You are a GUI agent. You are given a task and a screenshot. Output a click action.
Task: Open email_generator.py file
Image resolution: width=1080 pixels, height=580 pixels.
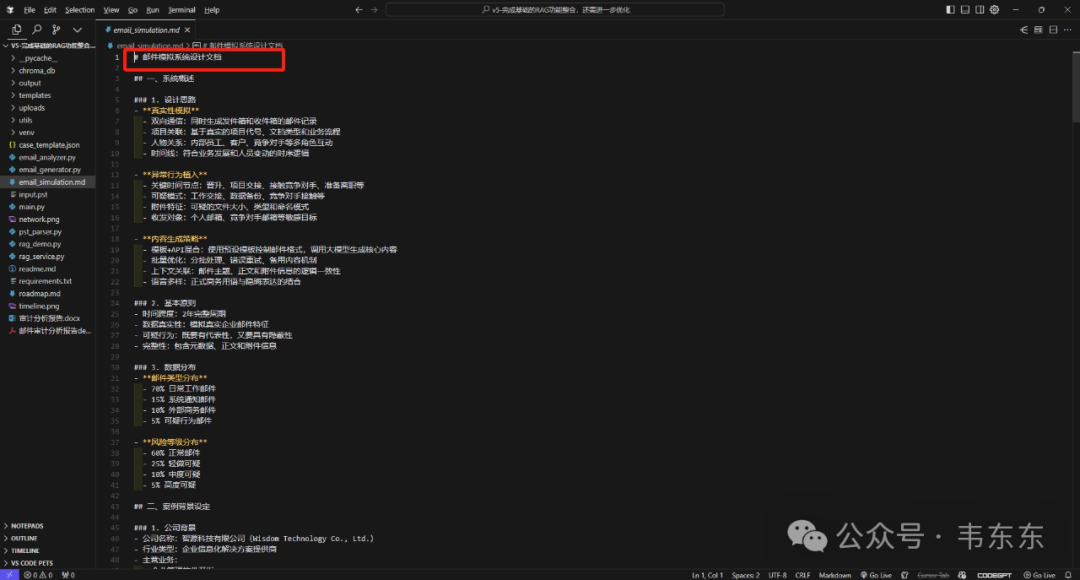(x=48, y=169)
